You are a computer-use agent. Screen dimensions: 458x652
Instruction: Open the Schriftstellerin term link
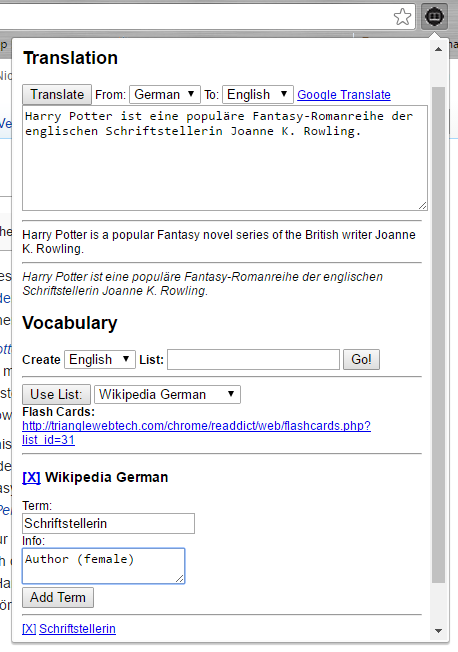pyautogui.click(x=77, y=629)
